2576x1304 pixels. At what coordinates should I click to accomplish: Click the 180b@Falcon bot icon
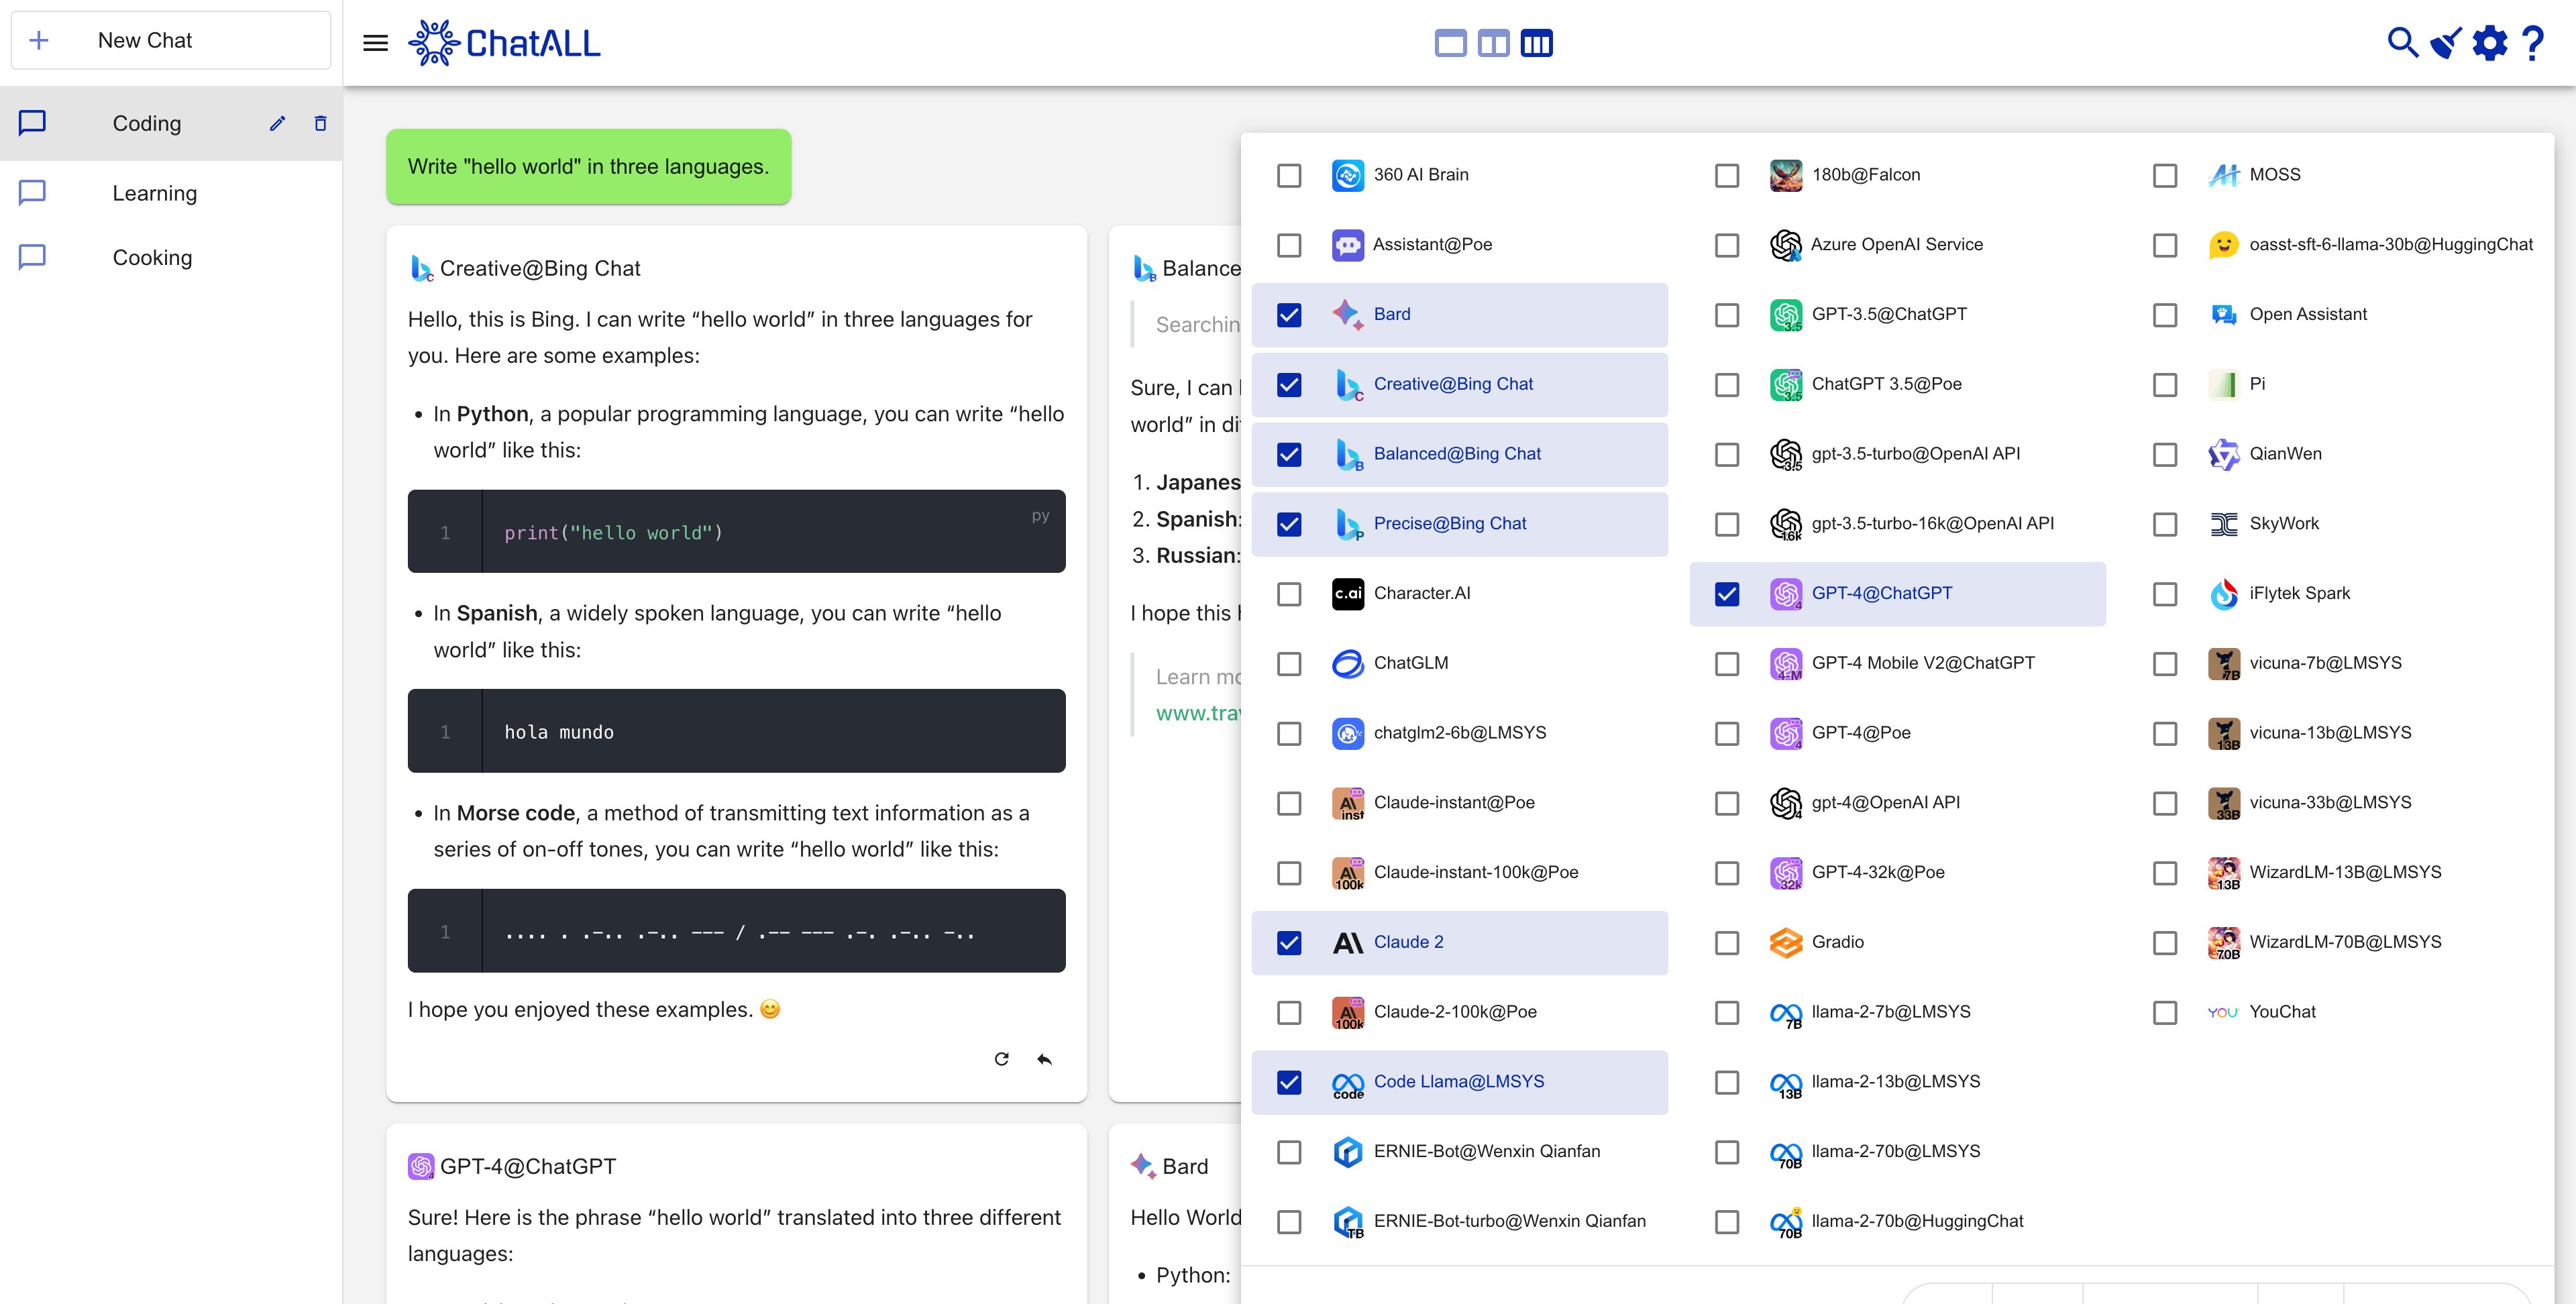pyautogui.click(x=1786, y=175)
